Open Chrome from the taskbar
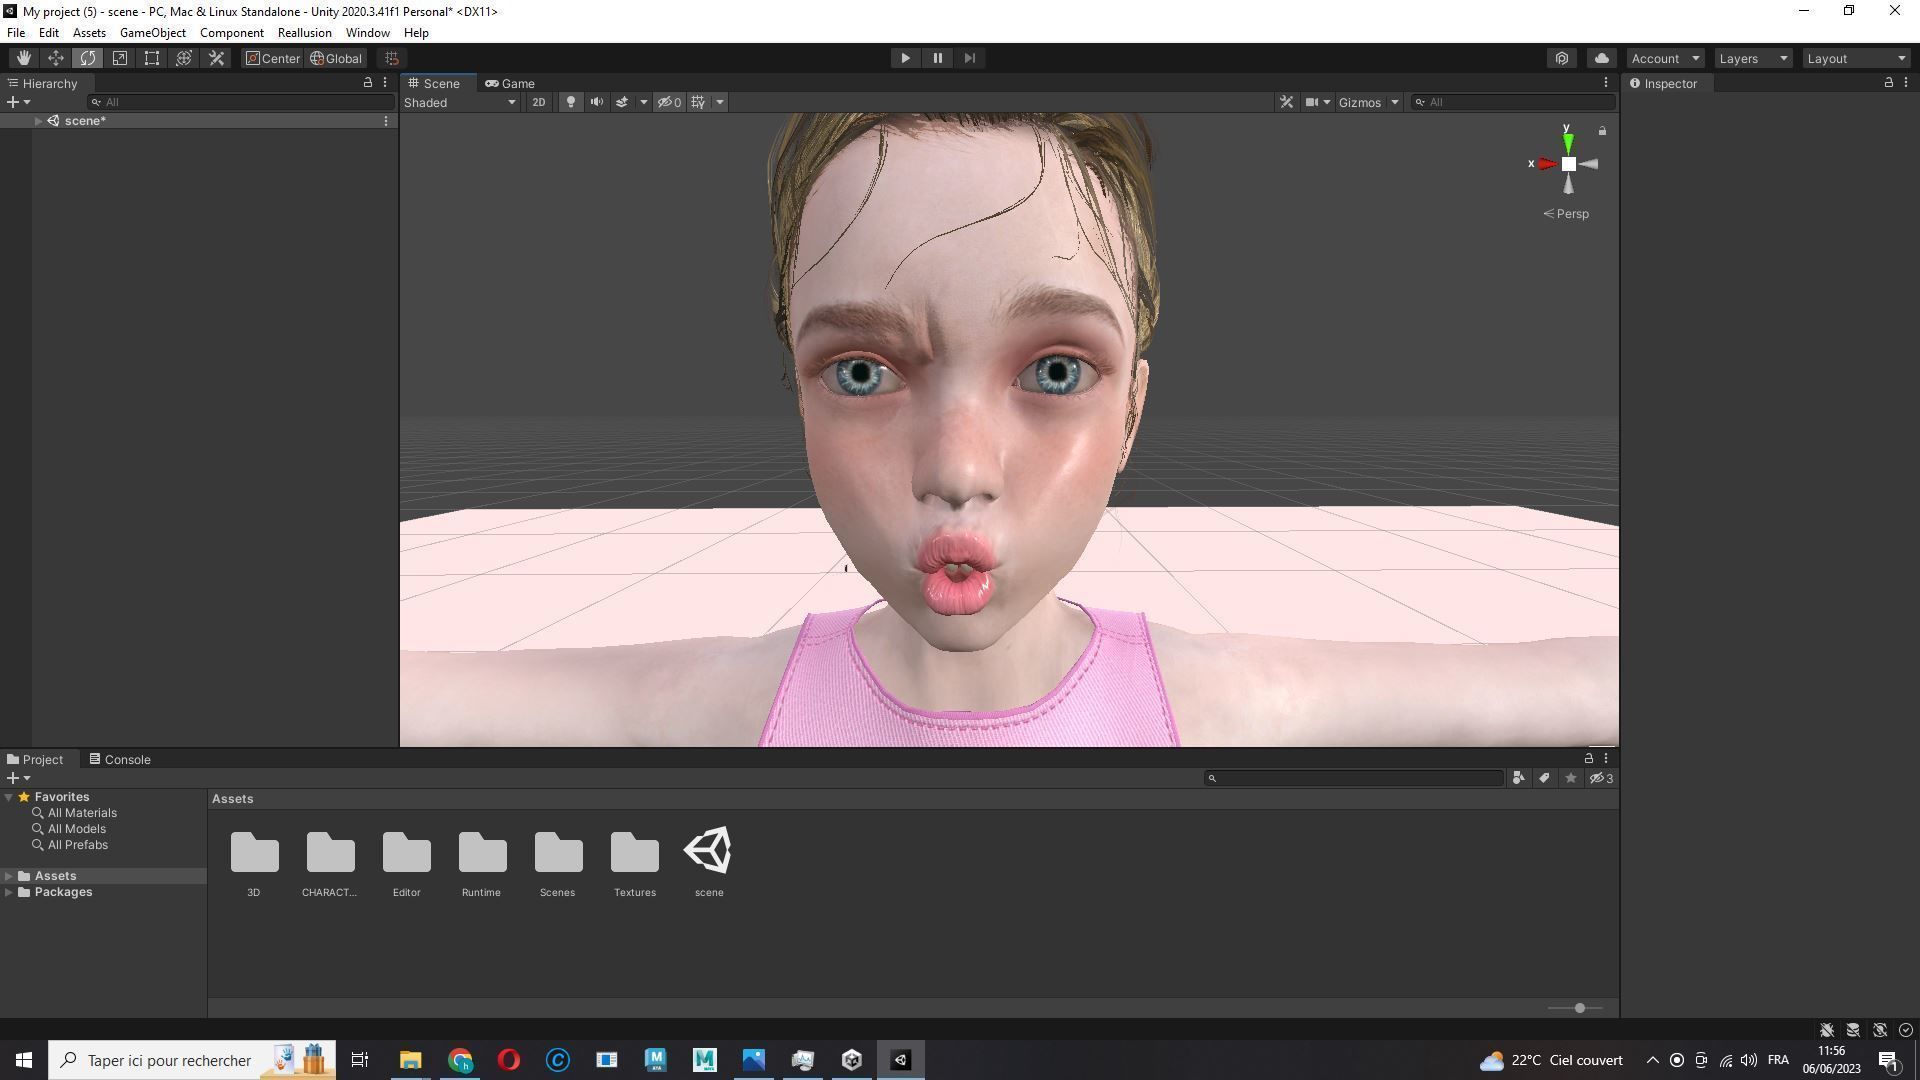Screen dimensions: 1920x1080 click(460, 1060)
